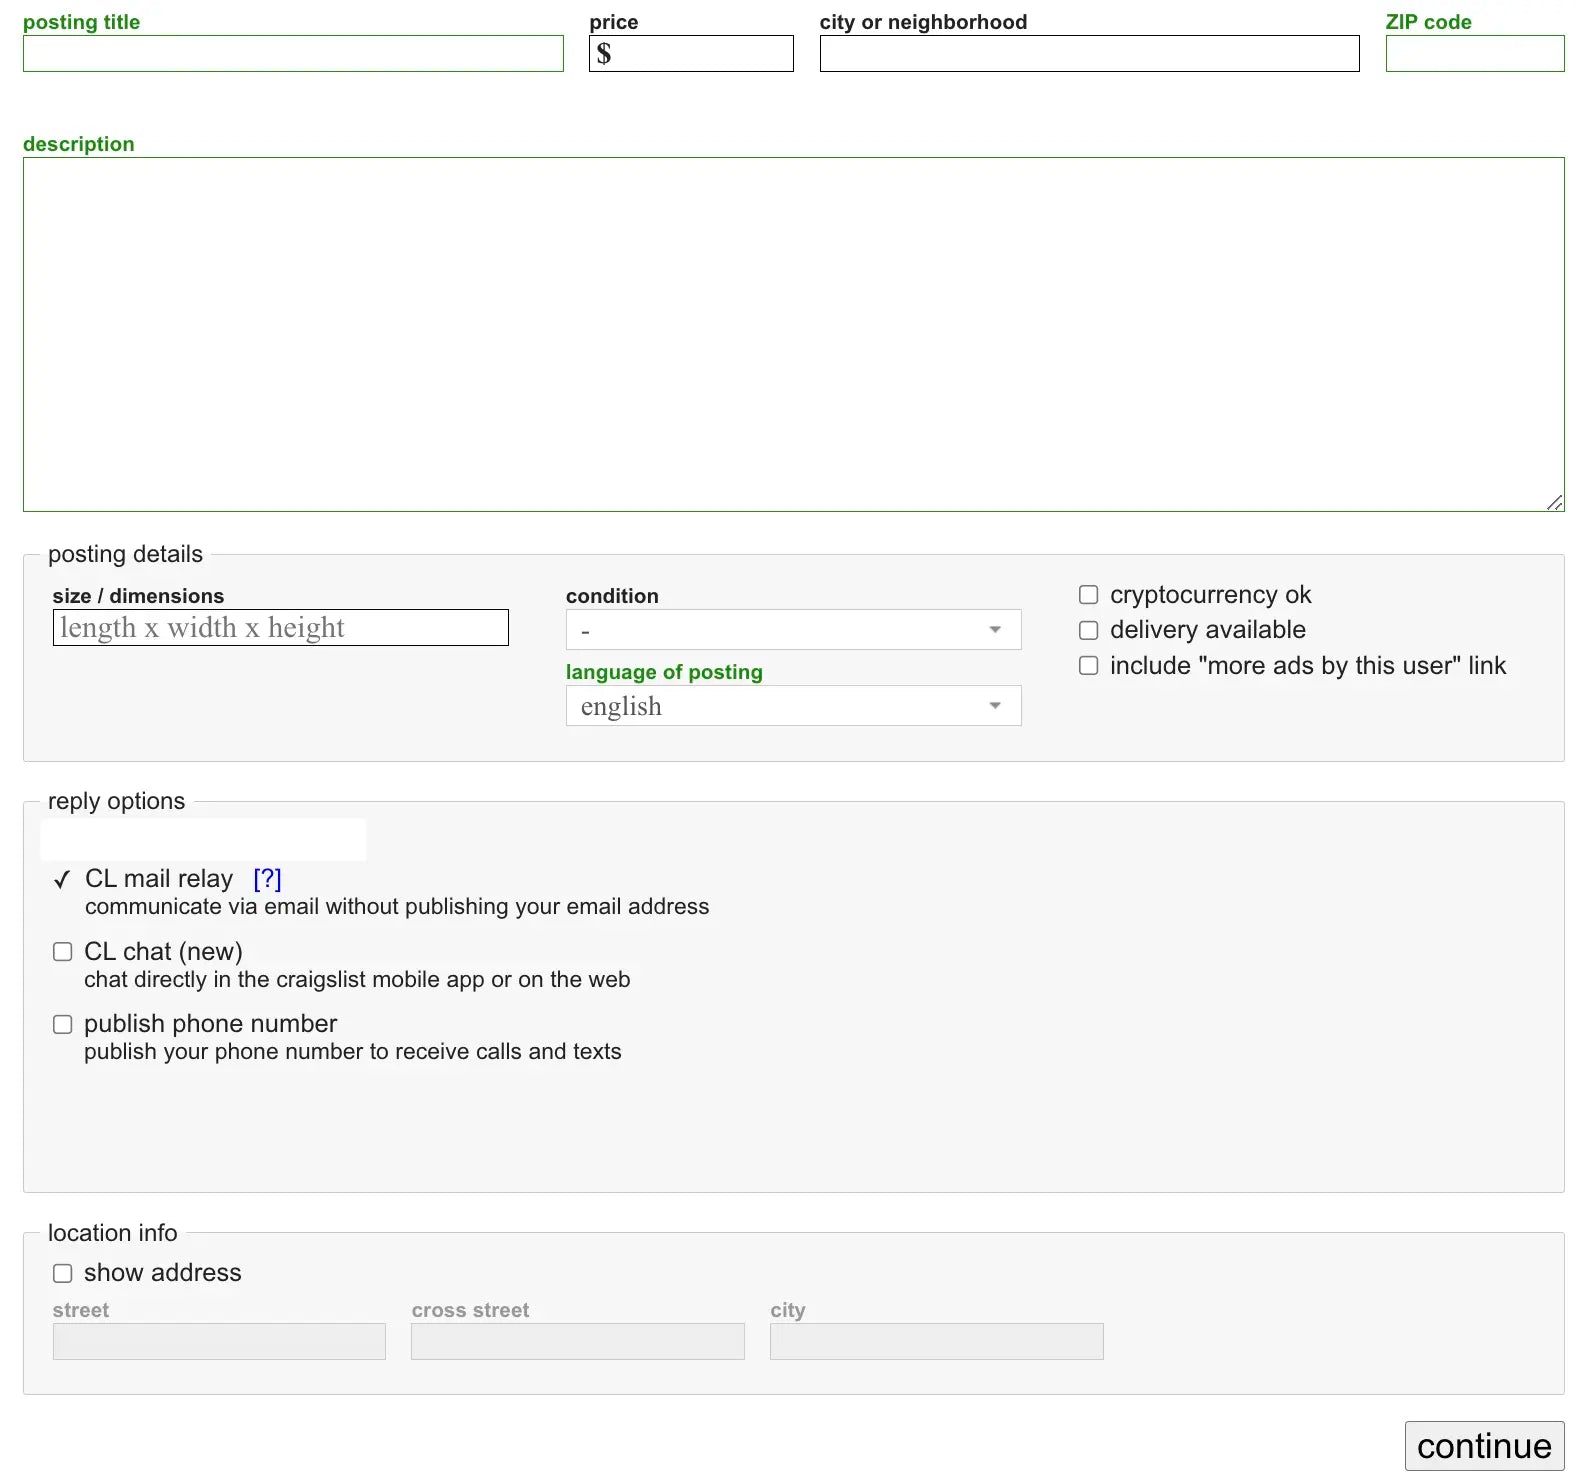1588x1482 pixels.
Task: Click the "posting title" label
Action: click(81, 22)
